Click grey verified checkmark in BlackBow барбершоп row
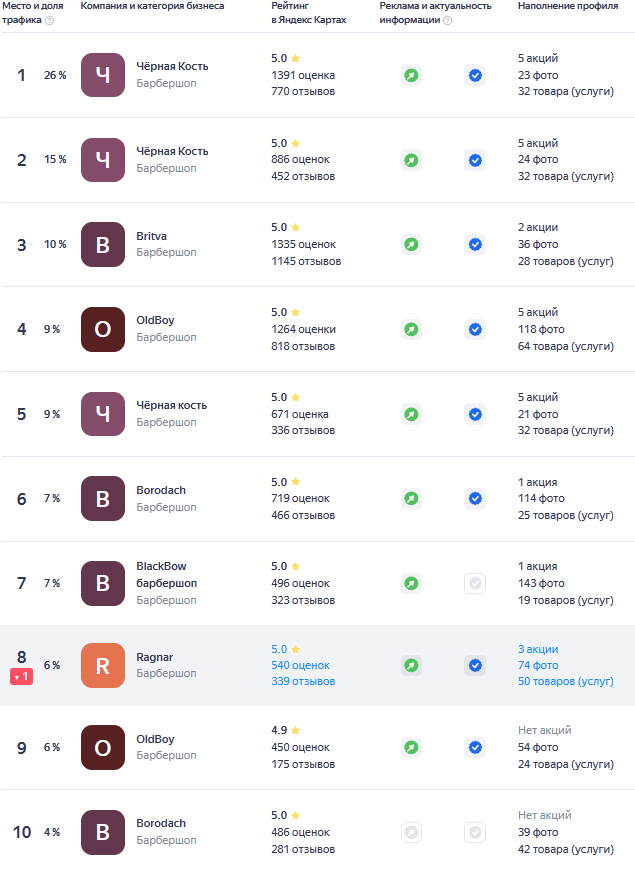The height and width of the screenshot is (875, 635). coord(475,583)
